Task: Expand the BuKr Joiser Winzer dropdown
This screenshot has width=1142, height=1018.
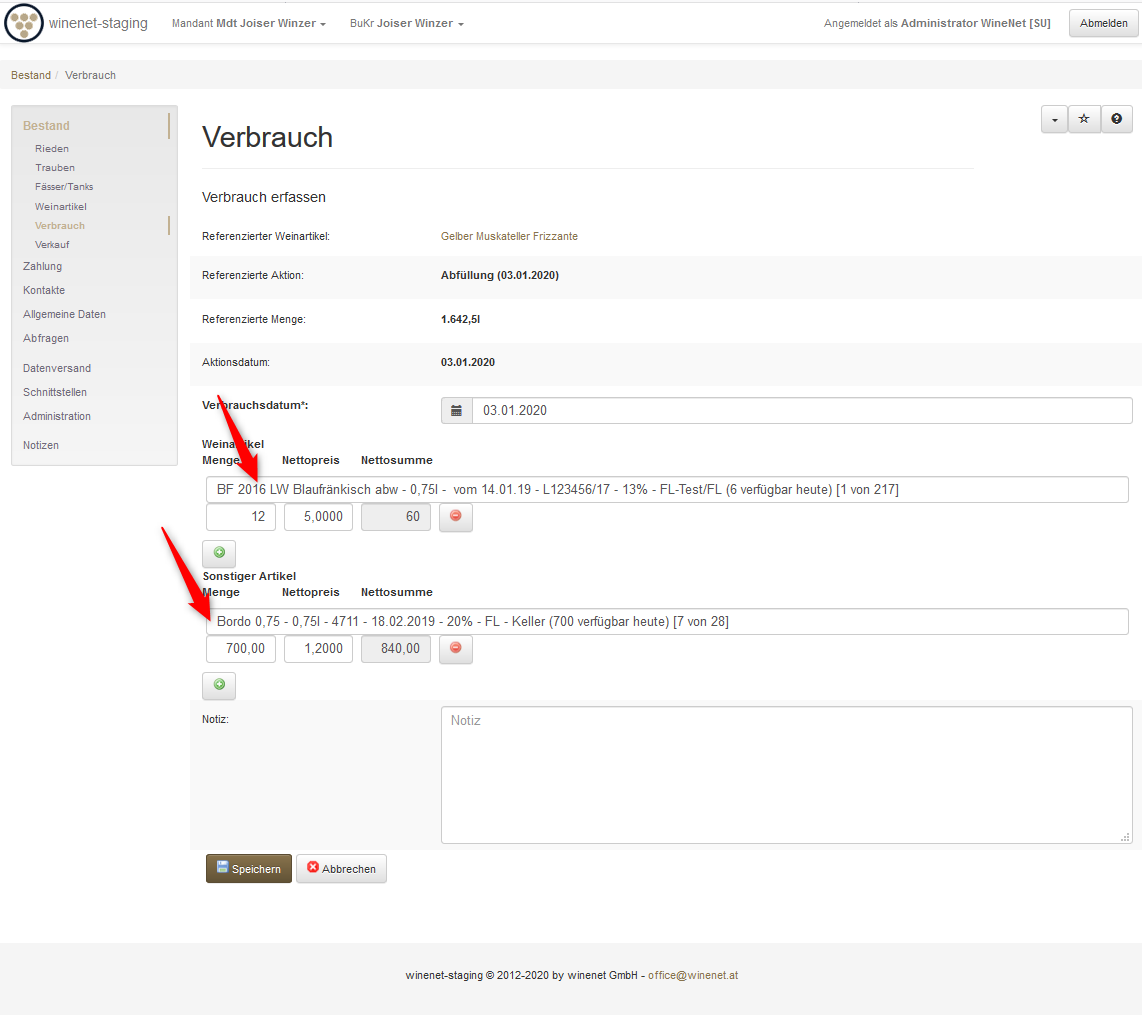Action: [x=406, y=23]
